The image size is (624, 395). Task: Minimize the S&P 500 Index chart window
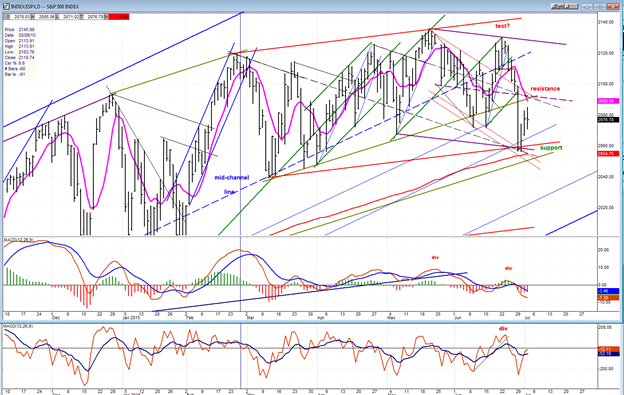tap(586, 6)
